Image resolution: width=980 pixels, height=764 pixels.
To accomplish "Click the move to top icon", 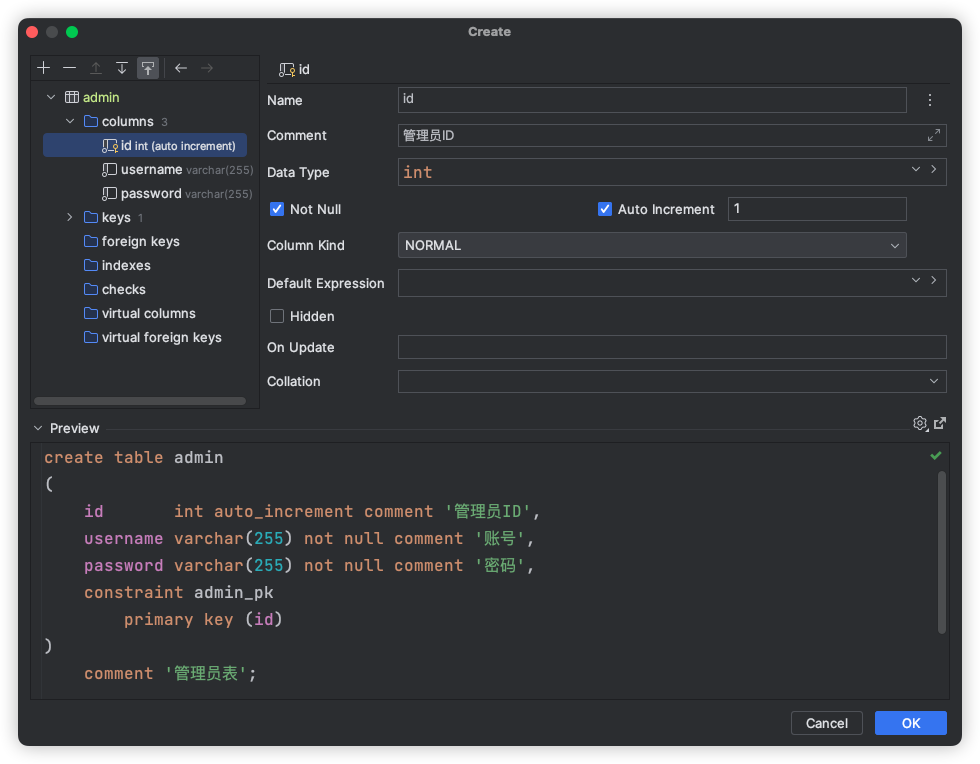I will tap(148, 68).
